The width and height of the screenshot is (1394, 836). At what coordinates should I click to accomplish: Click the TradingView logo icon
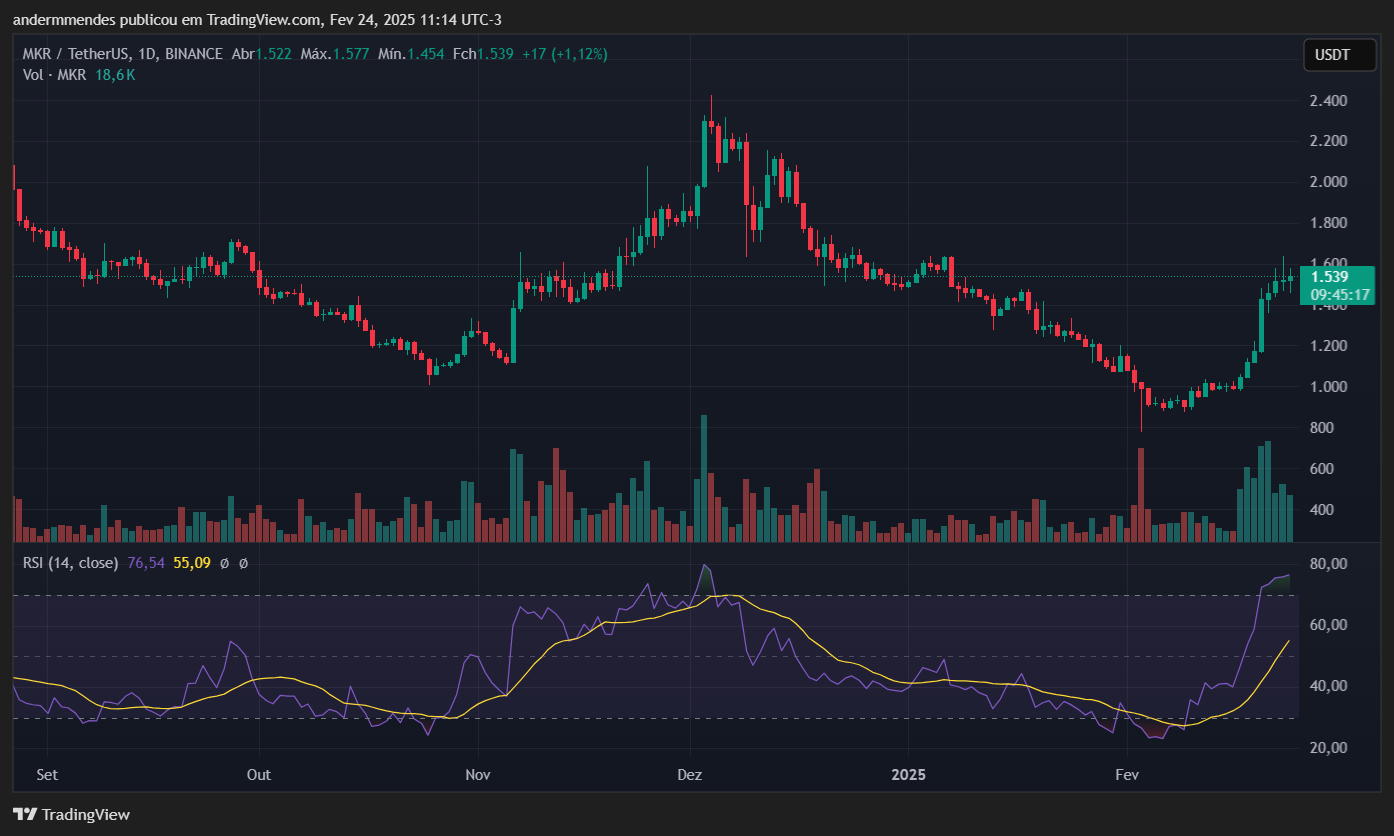click(x=25, y=815)
